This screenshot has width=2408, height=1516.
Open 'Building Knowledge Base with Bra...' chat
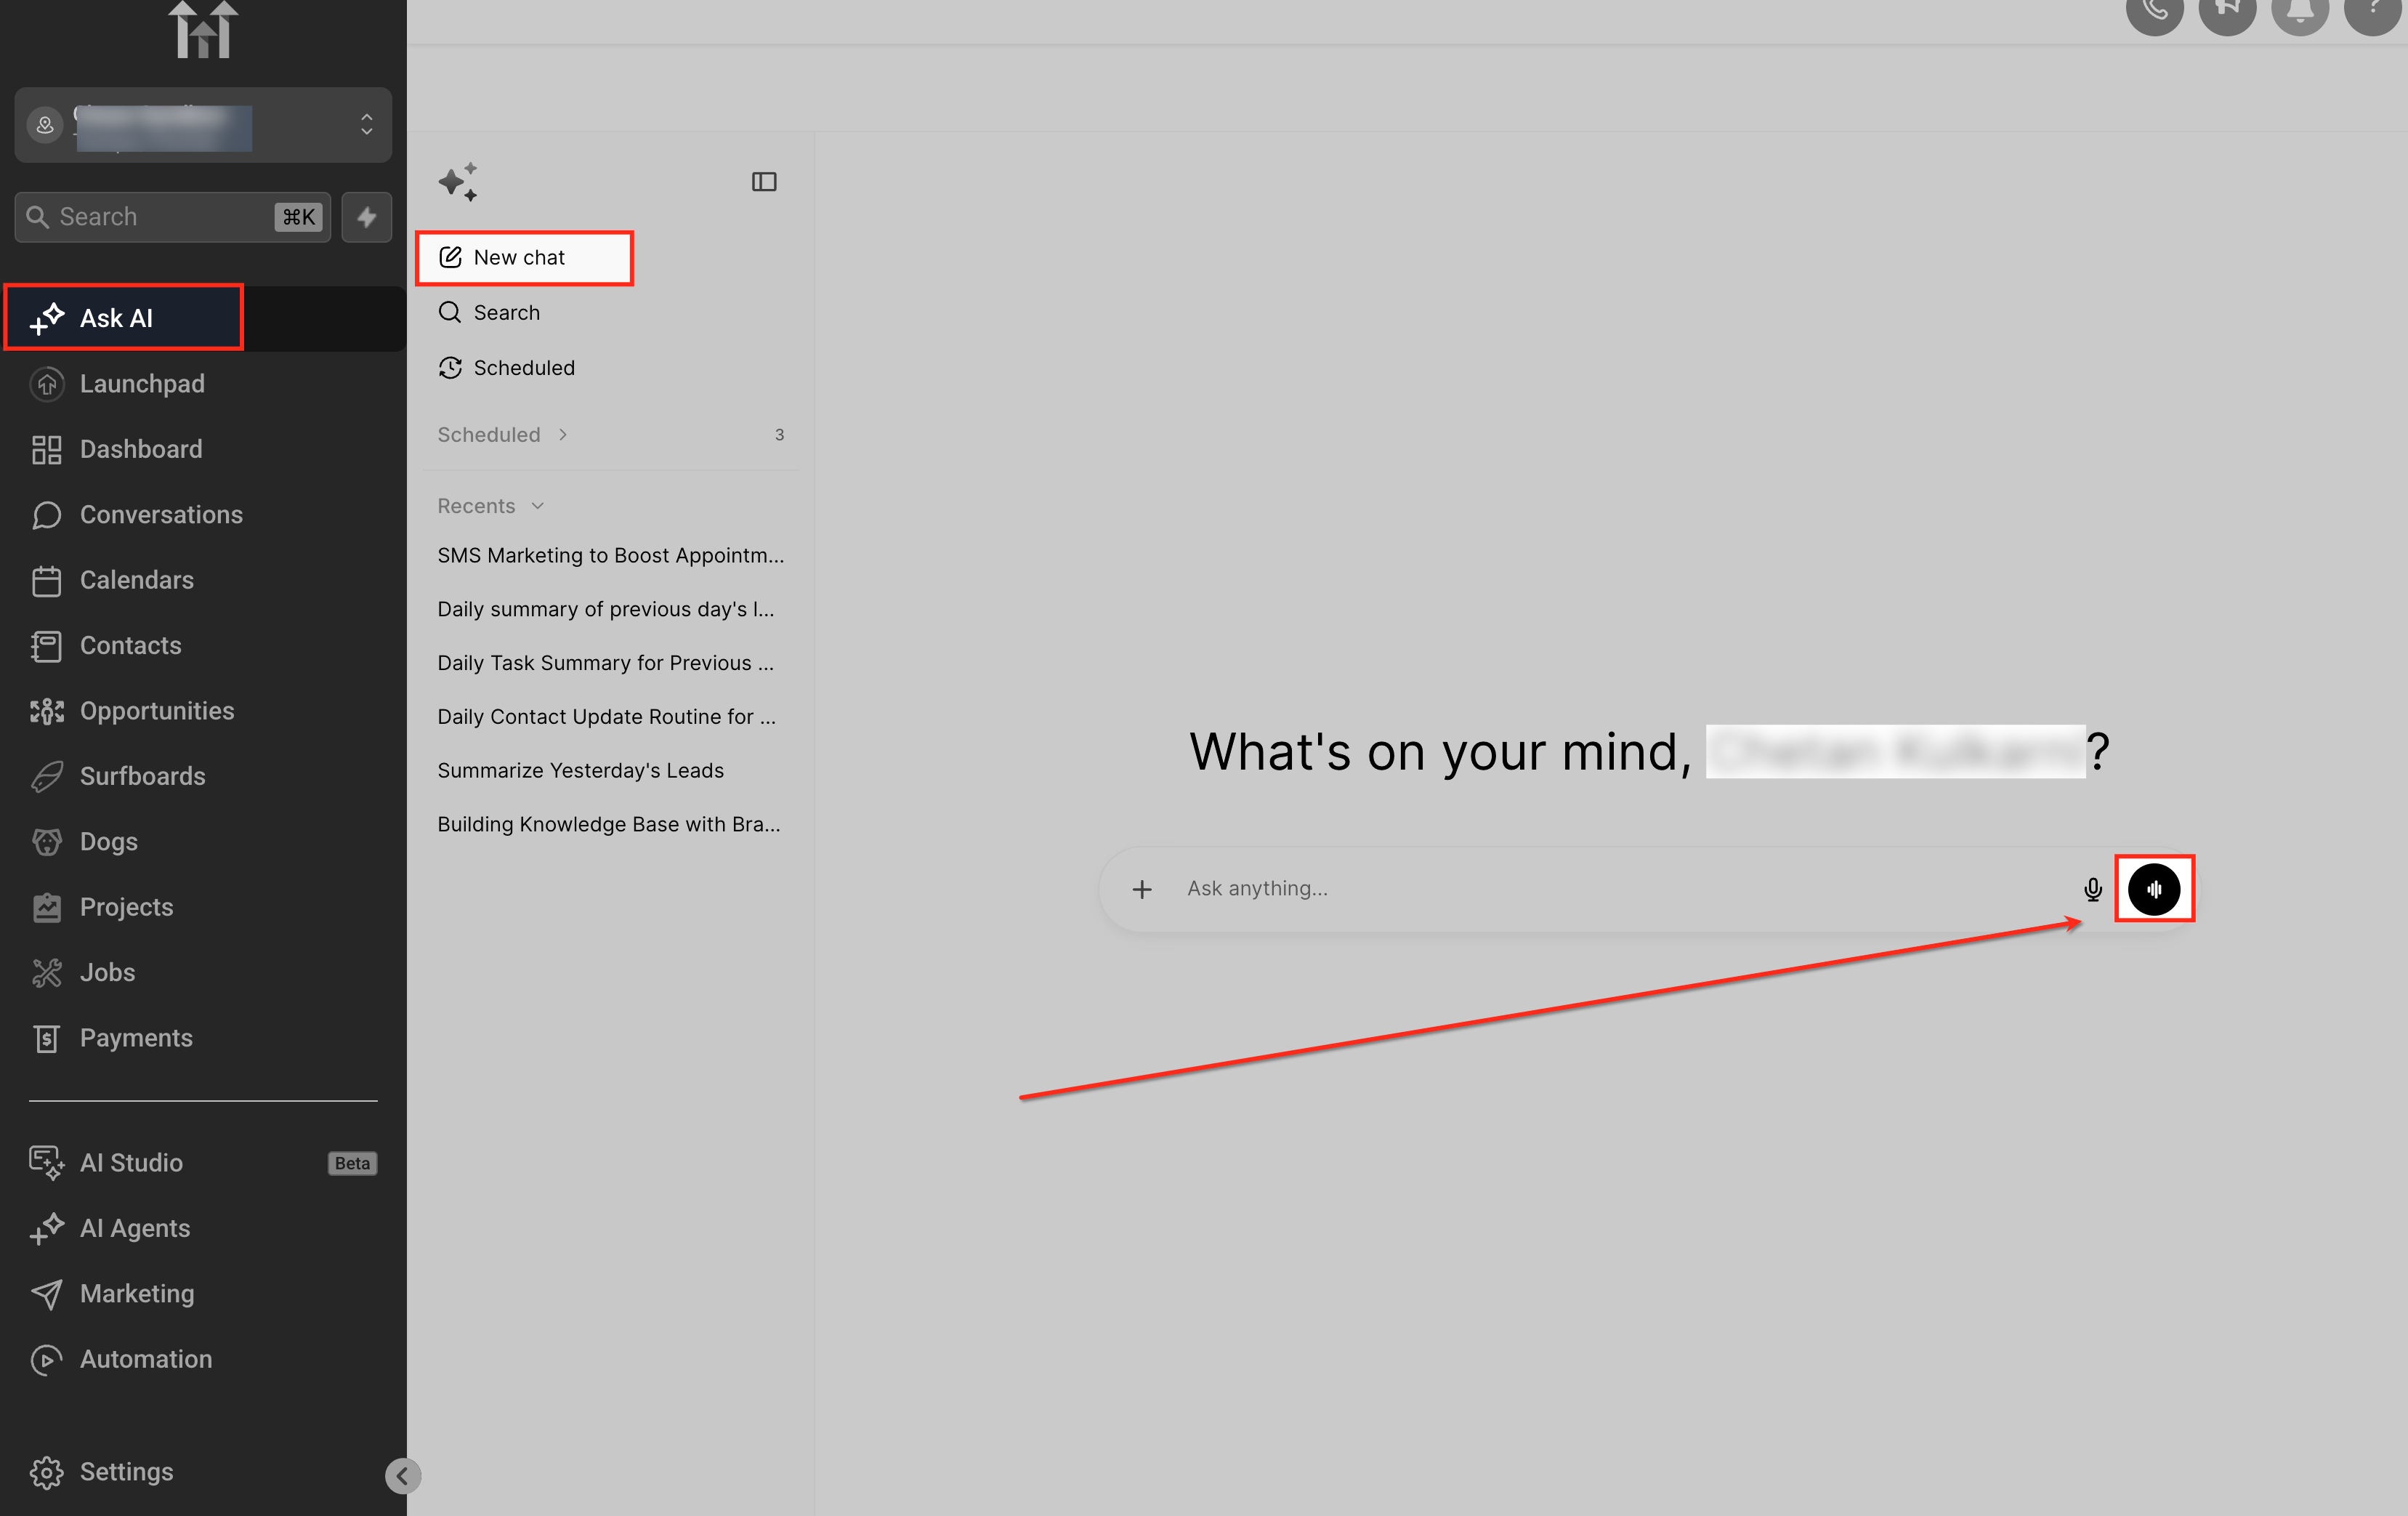coord(608,825)
